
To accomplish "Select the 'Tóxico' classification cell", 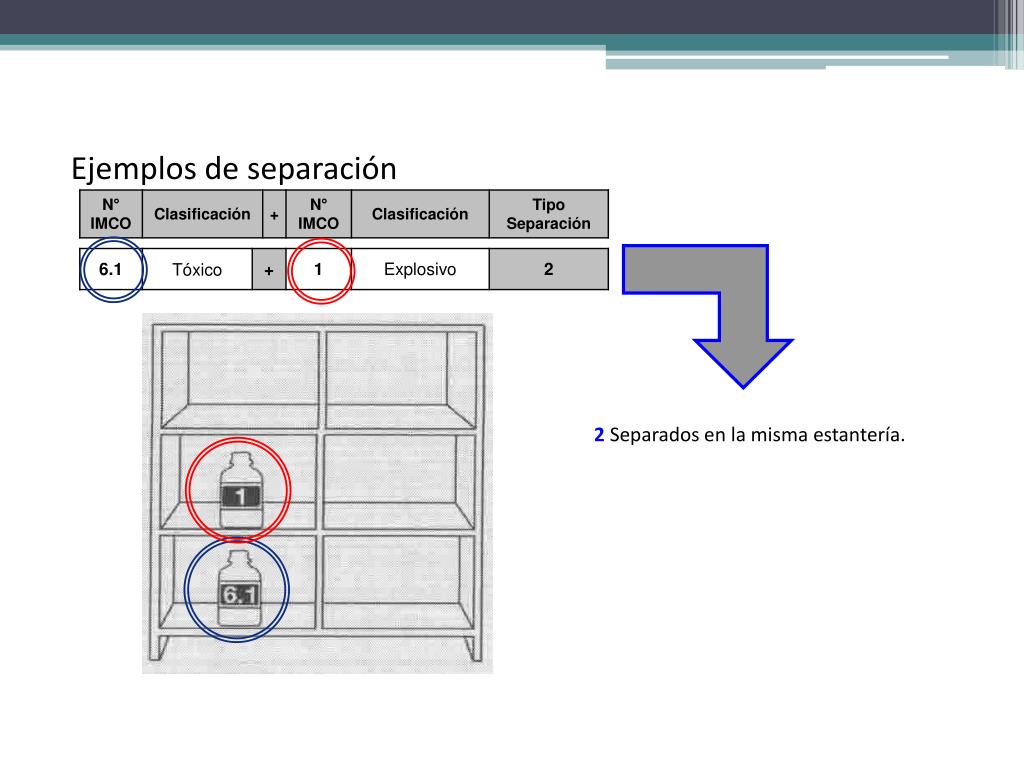I will click(197, 269).
